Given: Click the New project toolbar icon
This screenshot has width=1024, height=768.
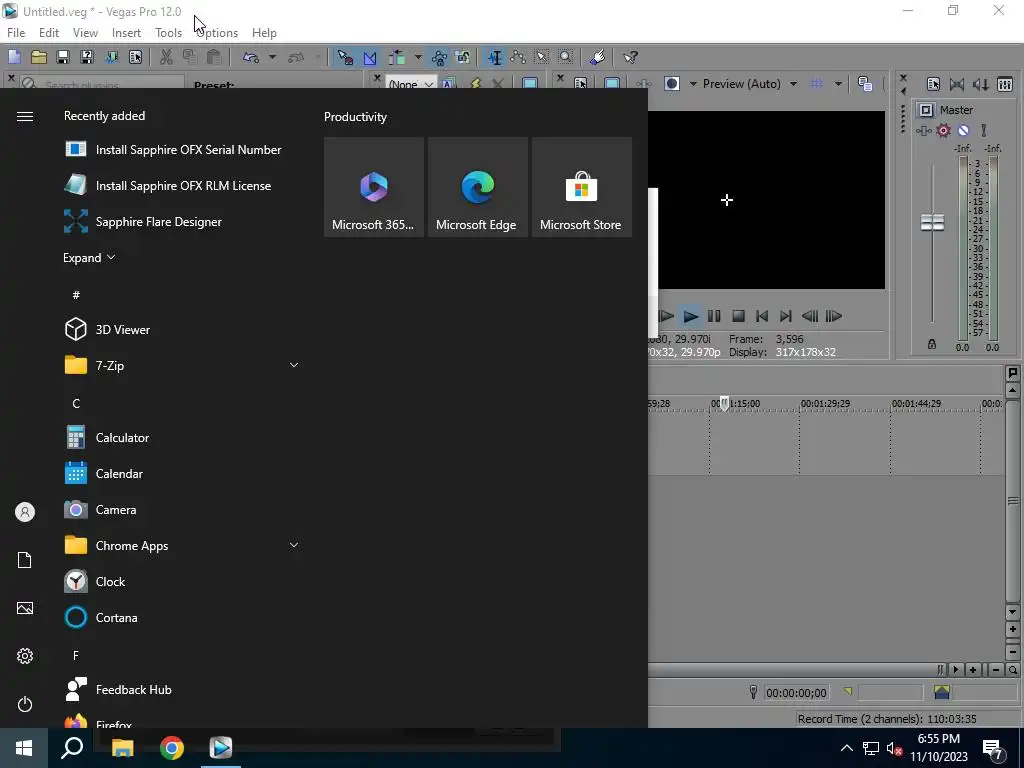Looking at the screenshot, I should click(14, 57).
